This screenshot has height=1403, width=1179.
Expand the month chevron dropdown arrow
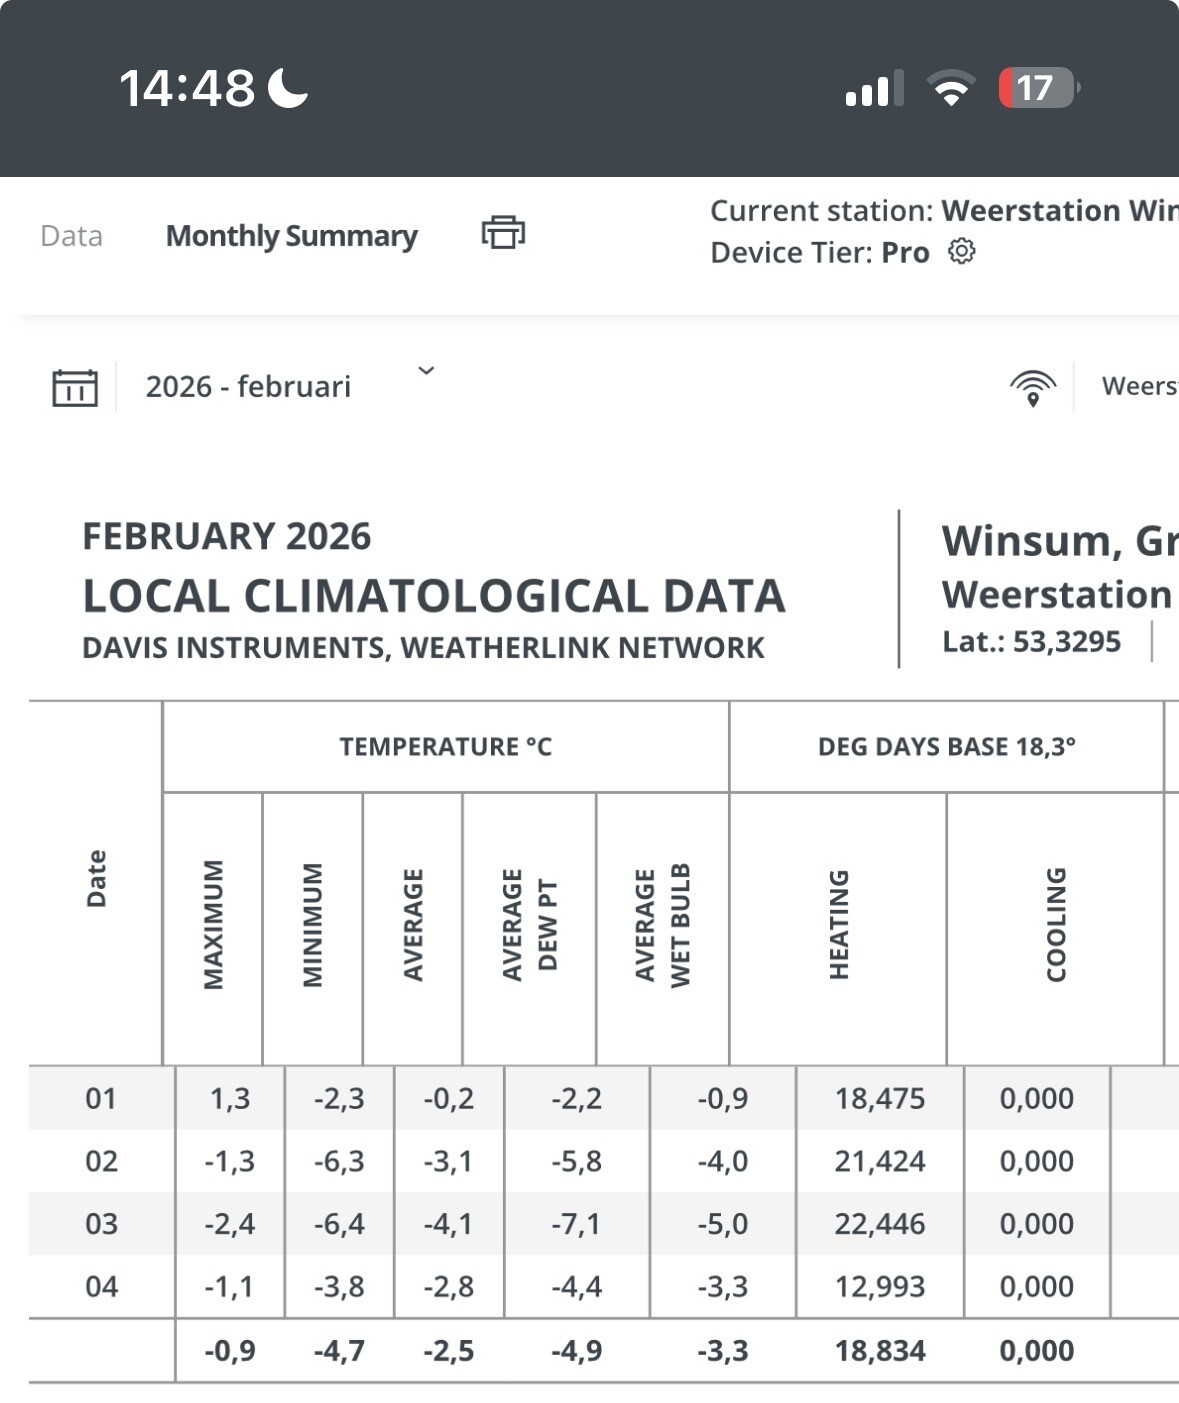coord(426,371)
